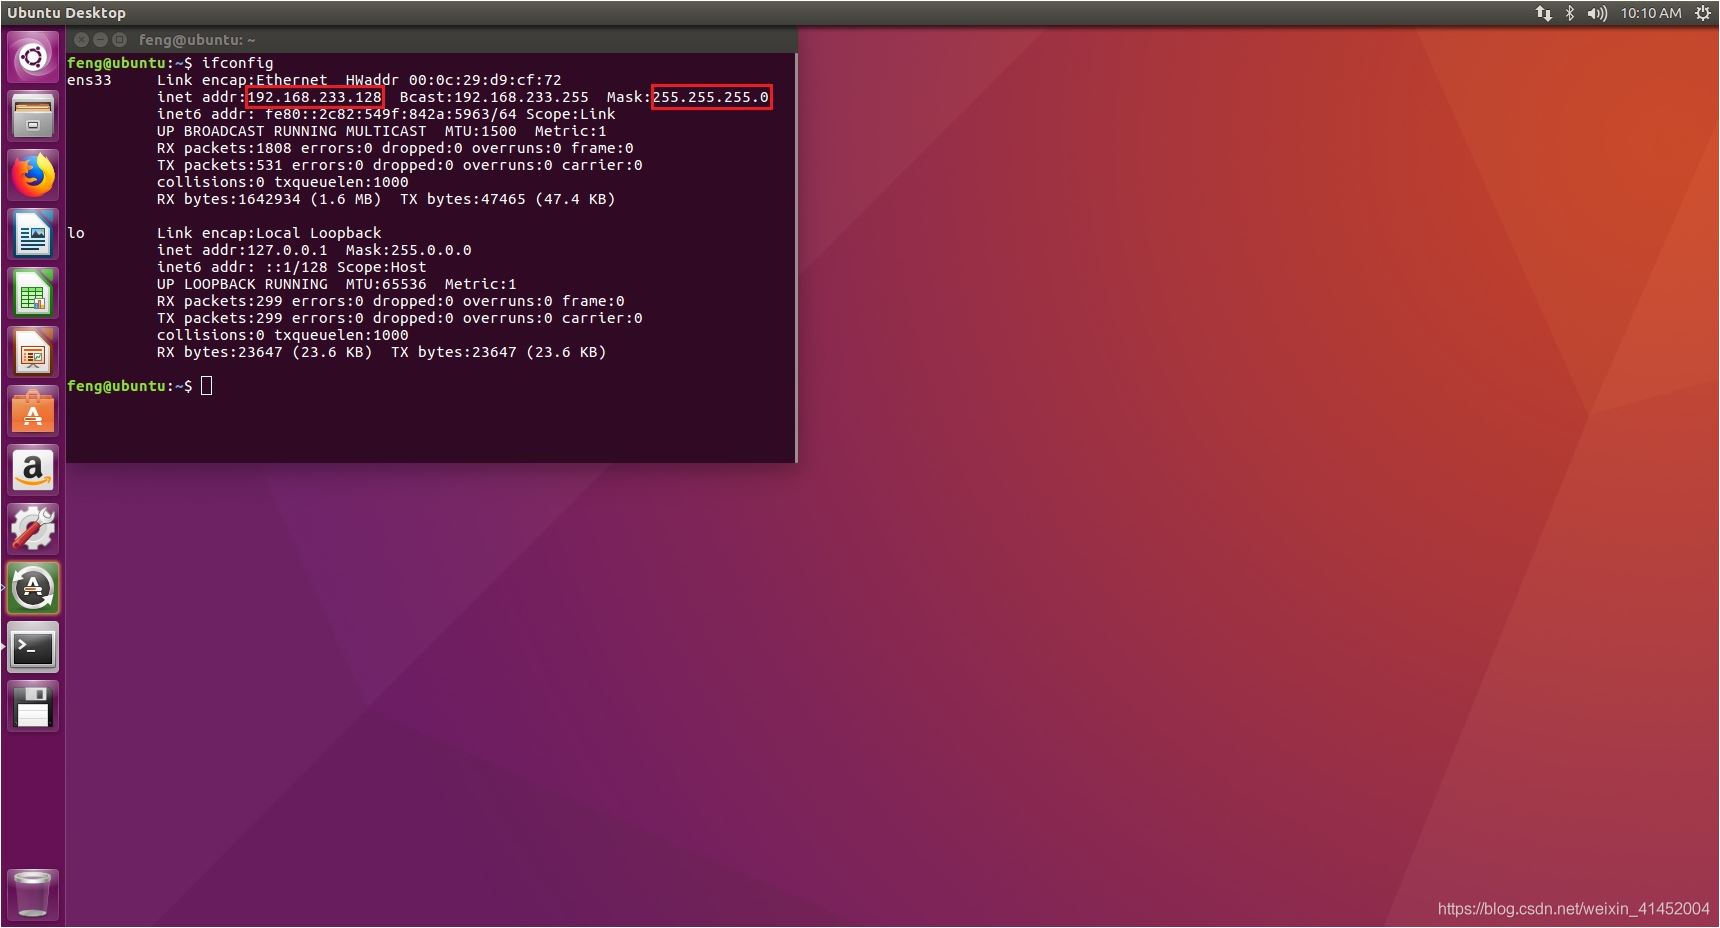Open System Settings from launcher
This screenshot has width=1720, height=928.
tap(33, 530)
